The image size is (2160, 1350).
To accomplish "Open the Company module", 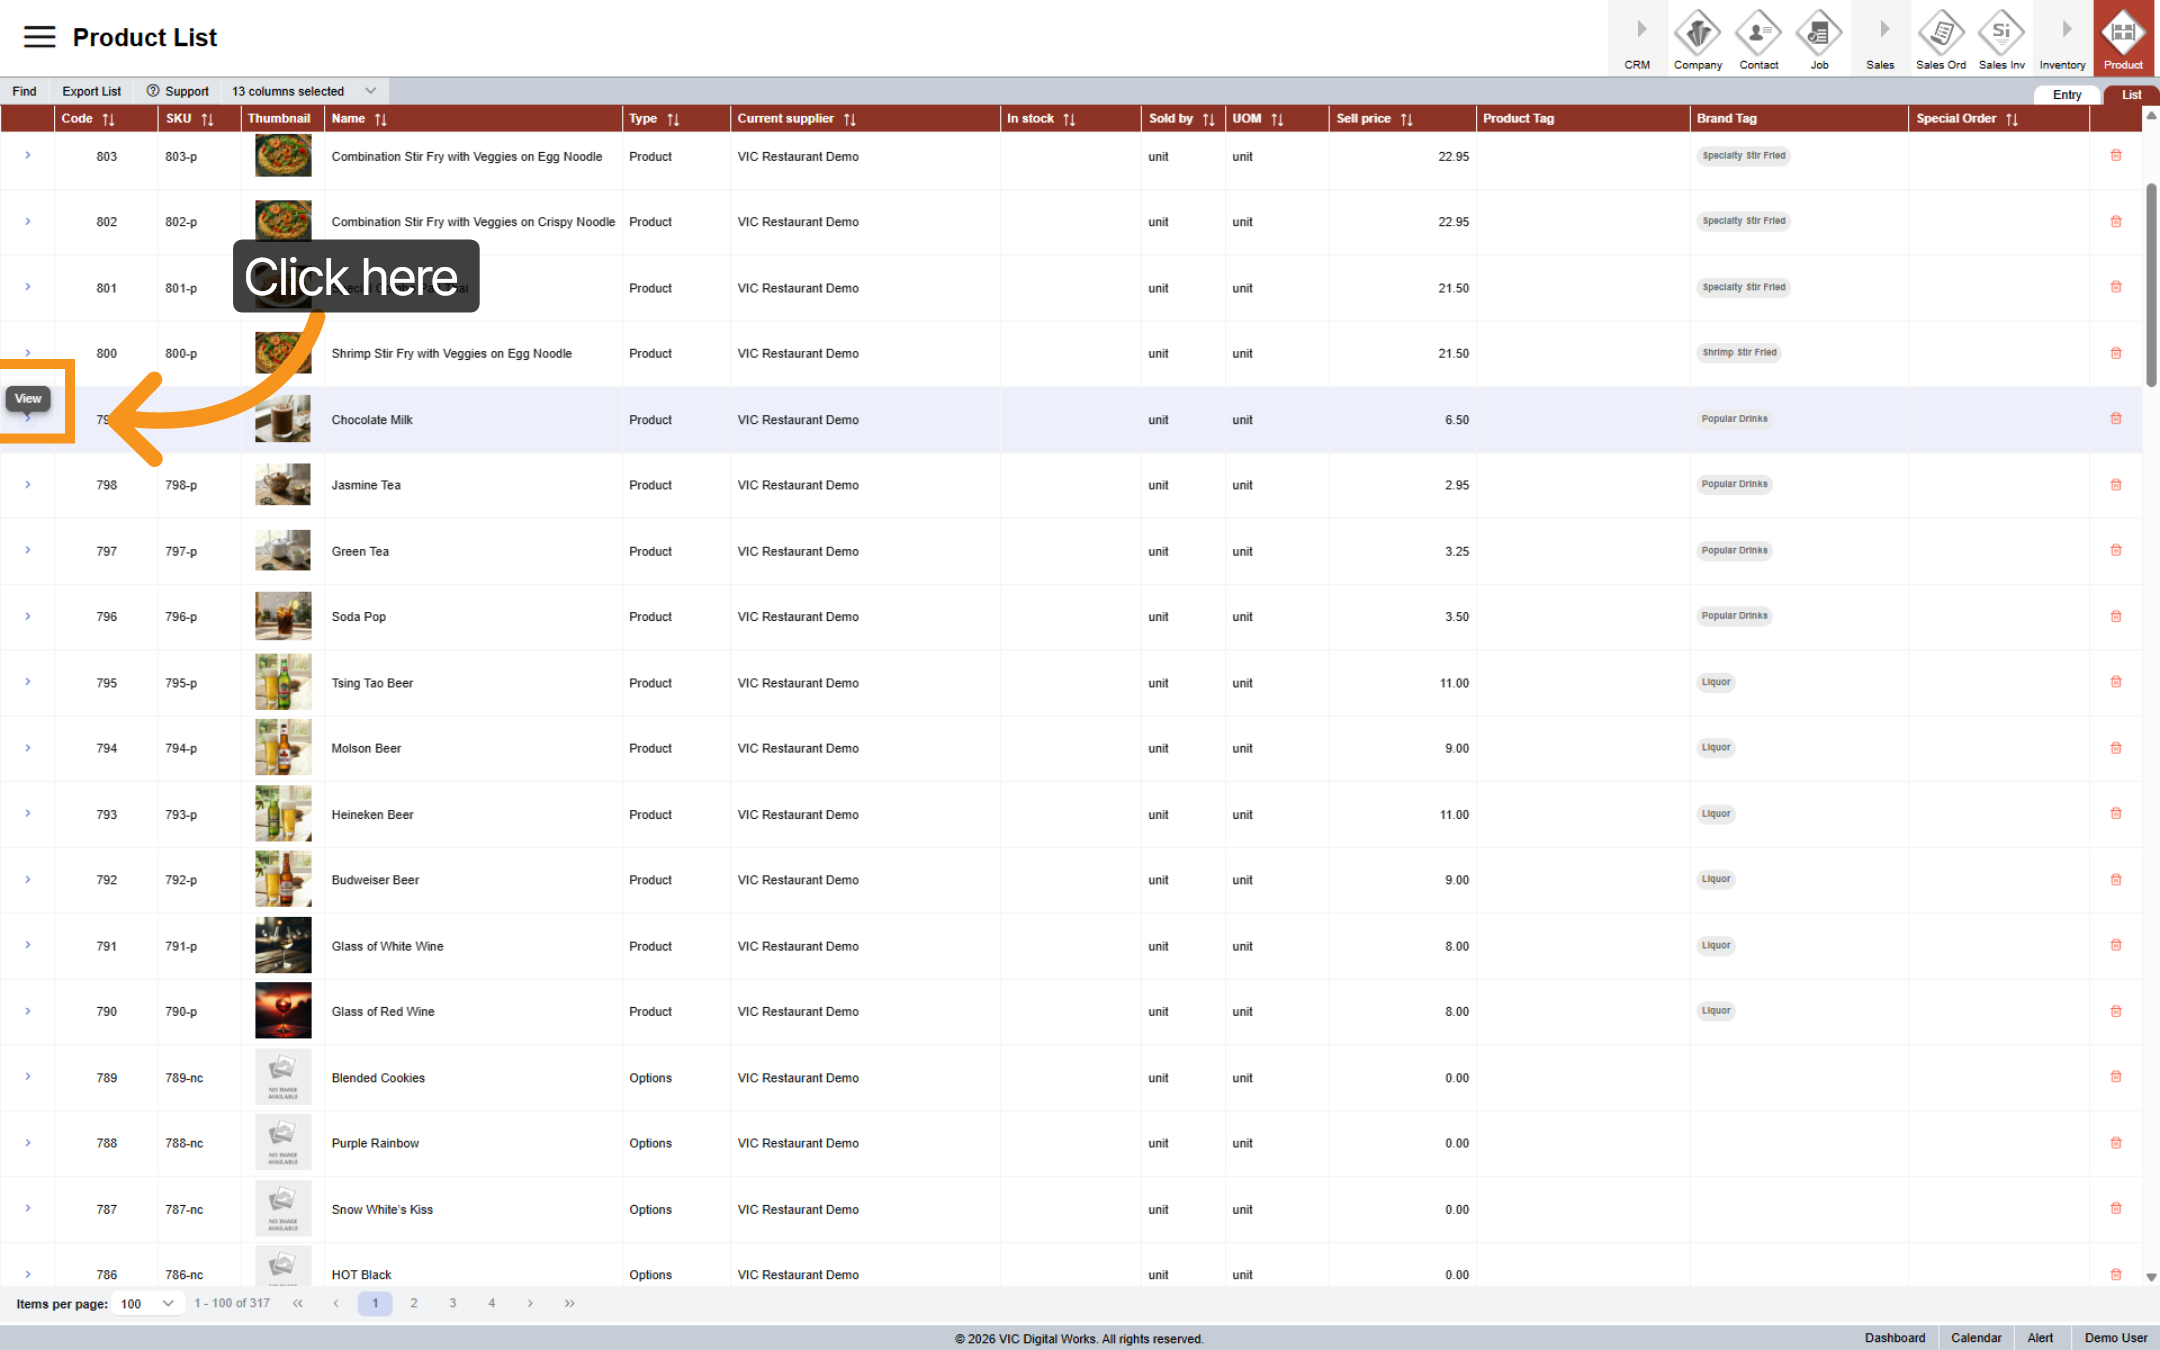I will point(1697,38).
